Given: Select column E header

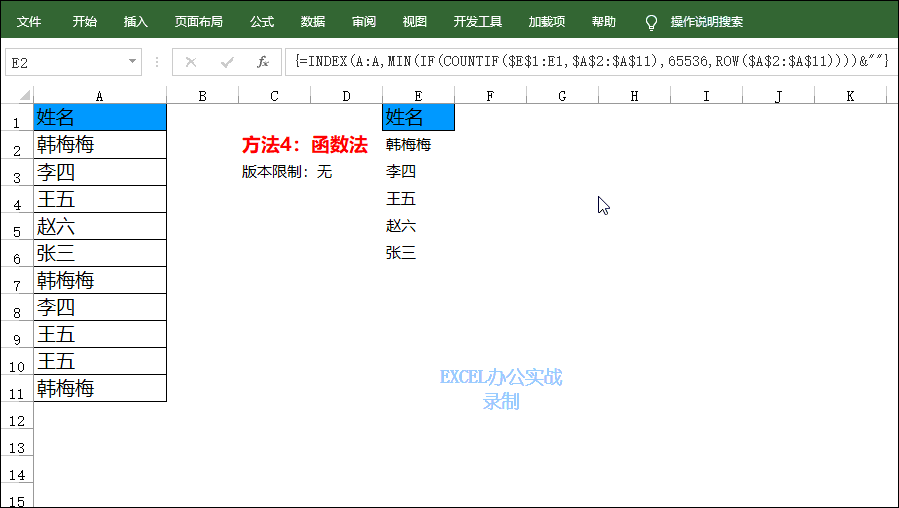Looking at the screenshot, I should [x=418, y=96].
